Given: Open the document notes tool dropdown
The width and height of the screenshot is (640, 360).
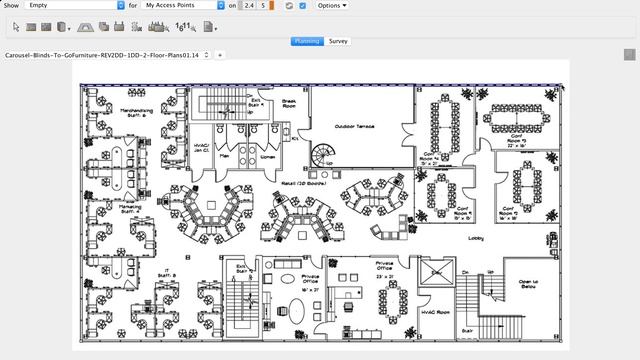Looking at the screenshot, I should 210,27.
